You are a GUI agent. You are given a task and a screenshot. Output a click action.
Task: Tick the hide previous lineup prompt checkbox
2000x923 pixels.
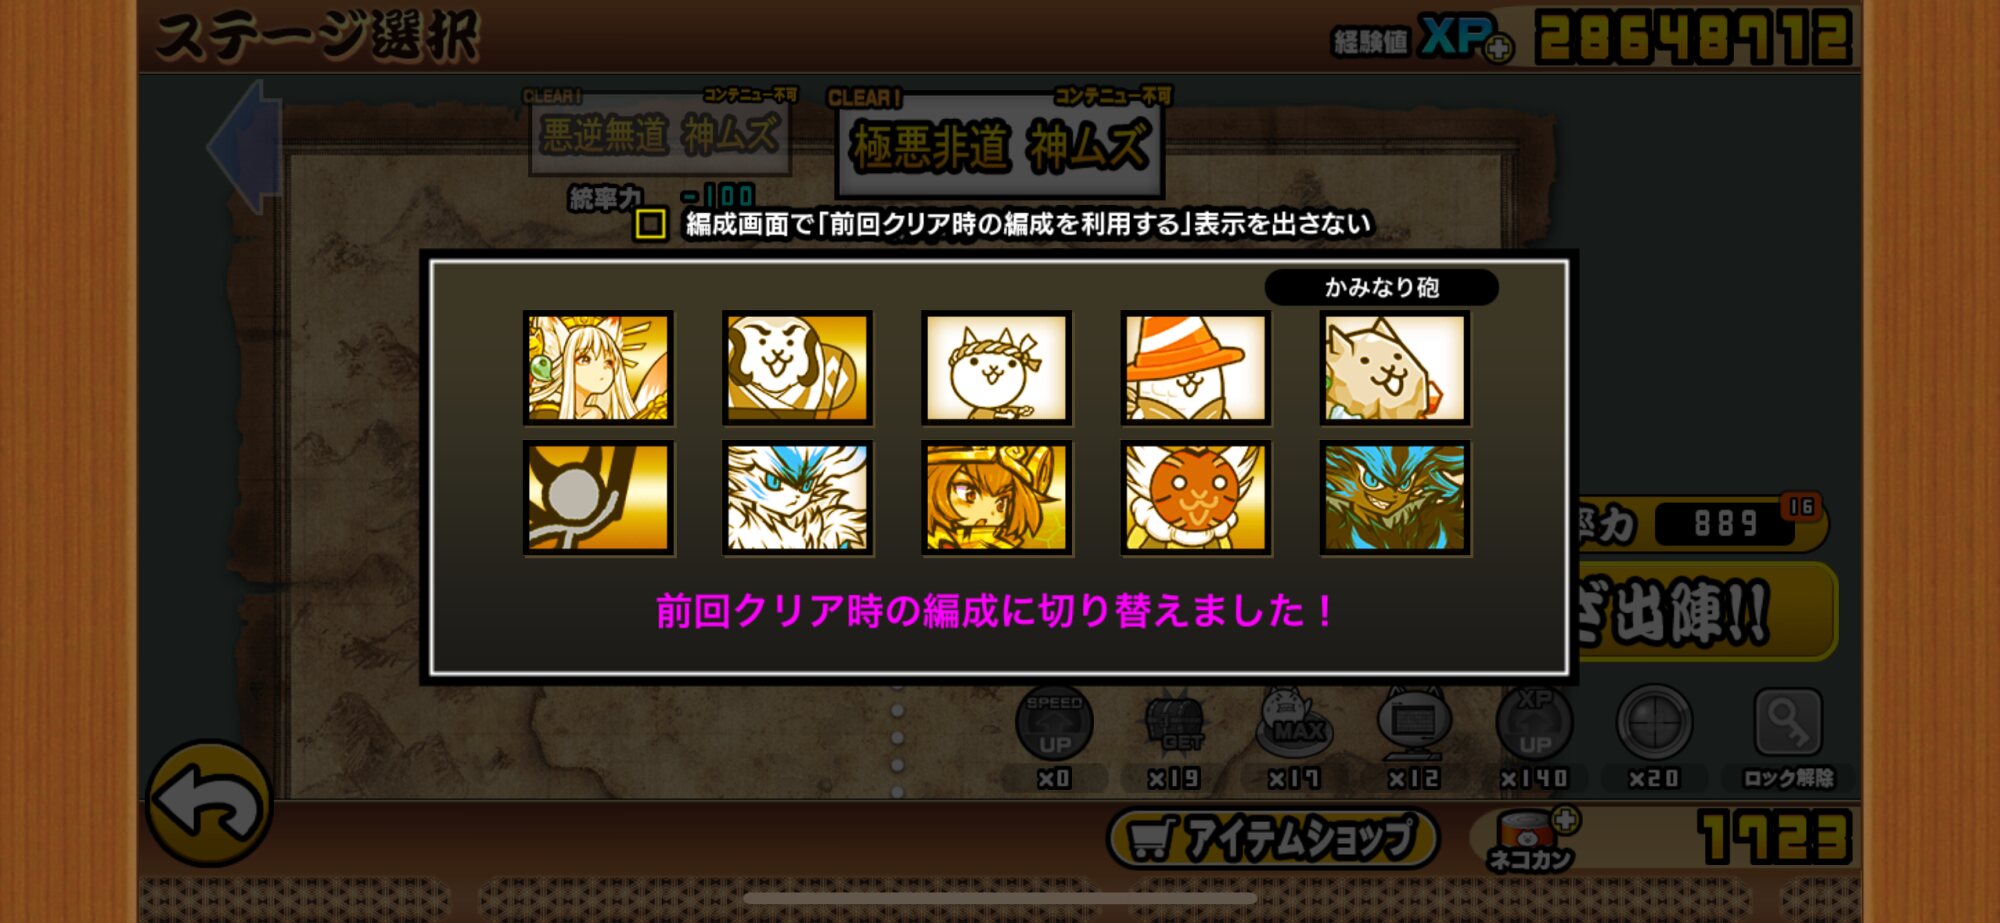click(650, 224)
